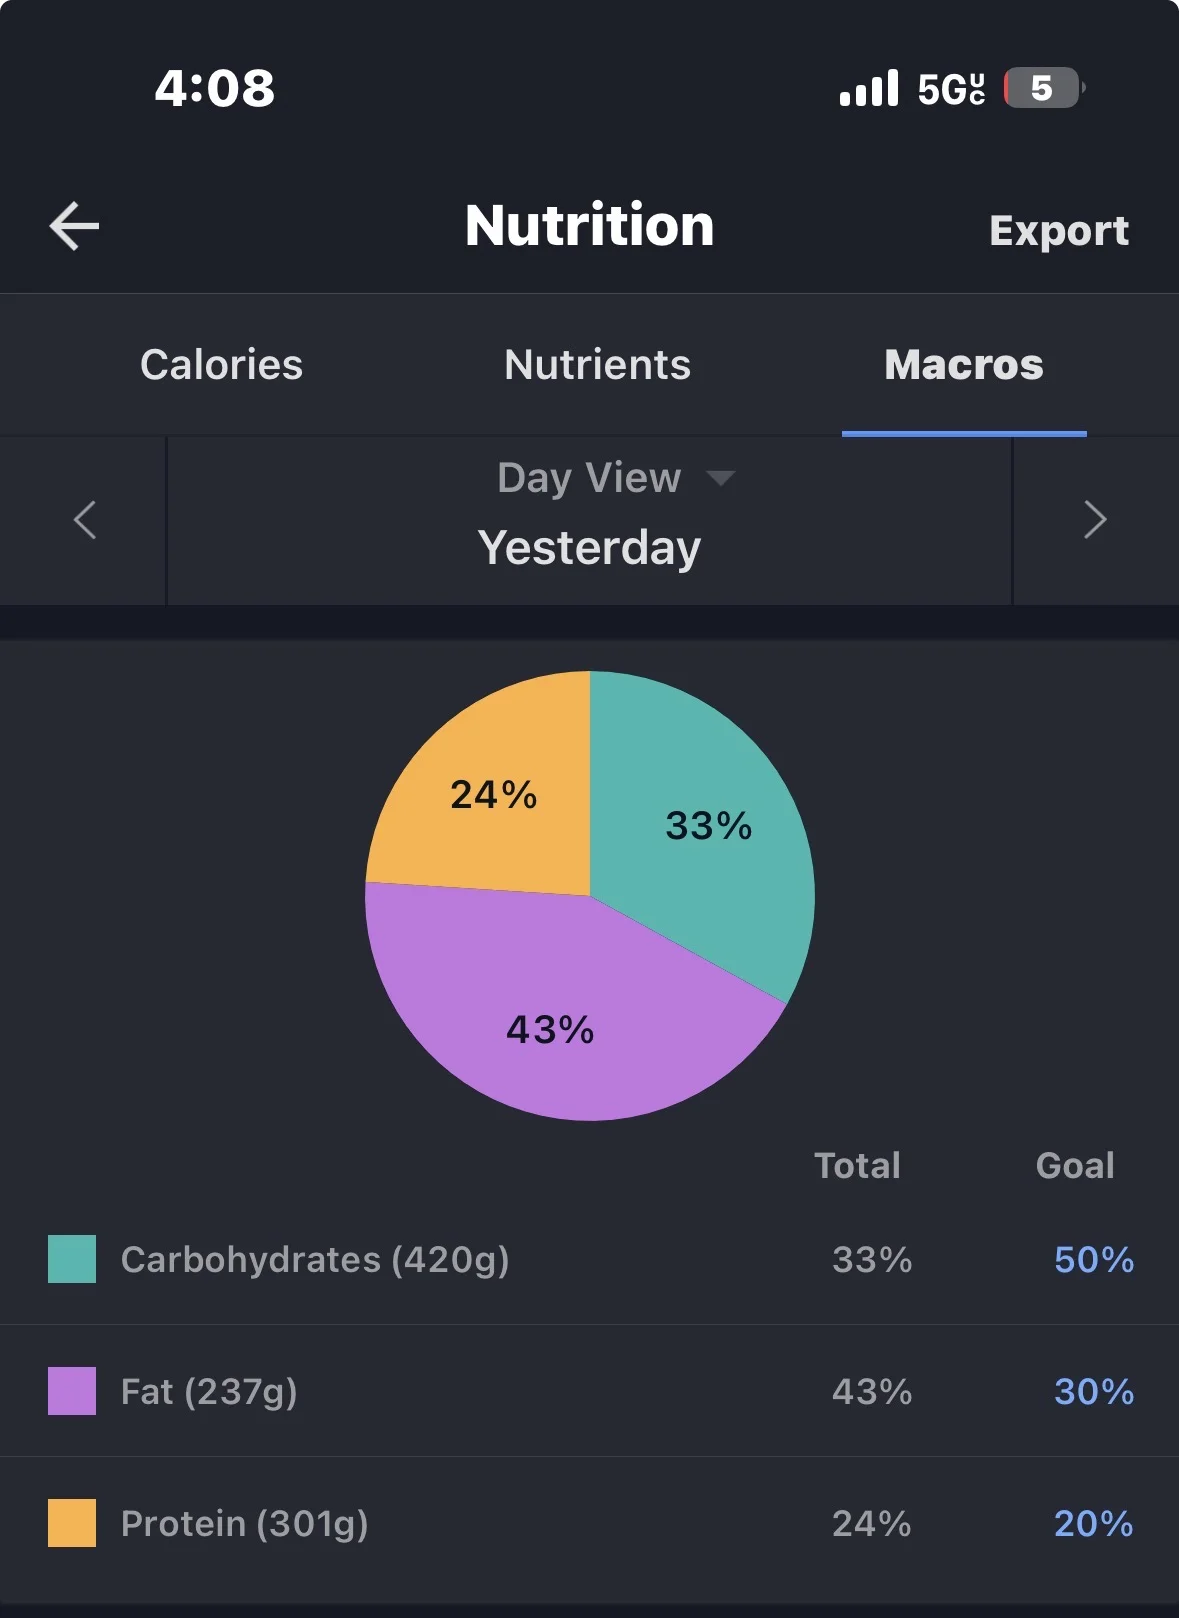
Task: Tap the Fat 30% goal link
Action: tap(1094, 1391)
